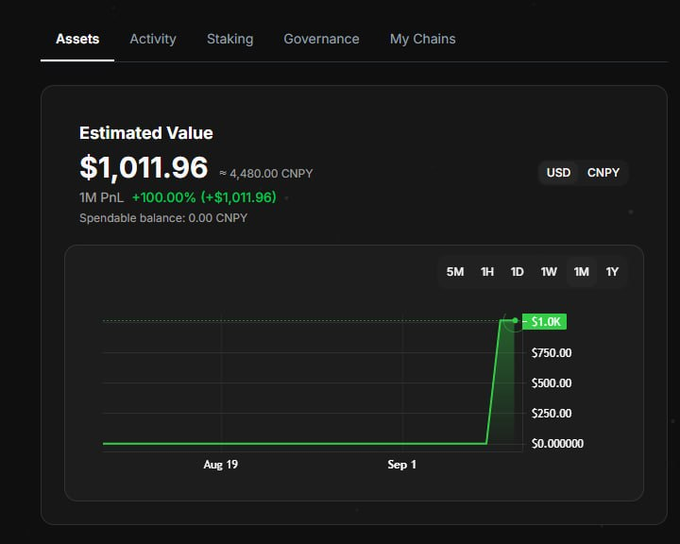This screenshot has width=680, height=544.
Task: Click the Aug 19 axis label
Action: click(x=220, y=465)
